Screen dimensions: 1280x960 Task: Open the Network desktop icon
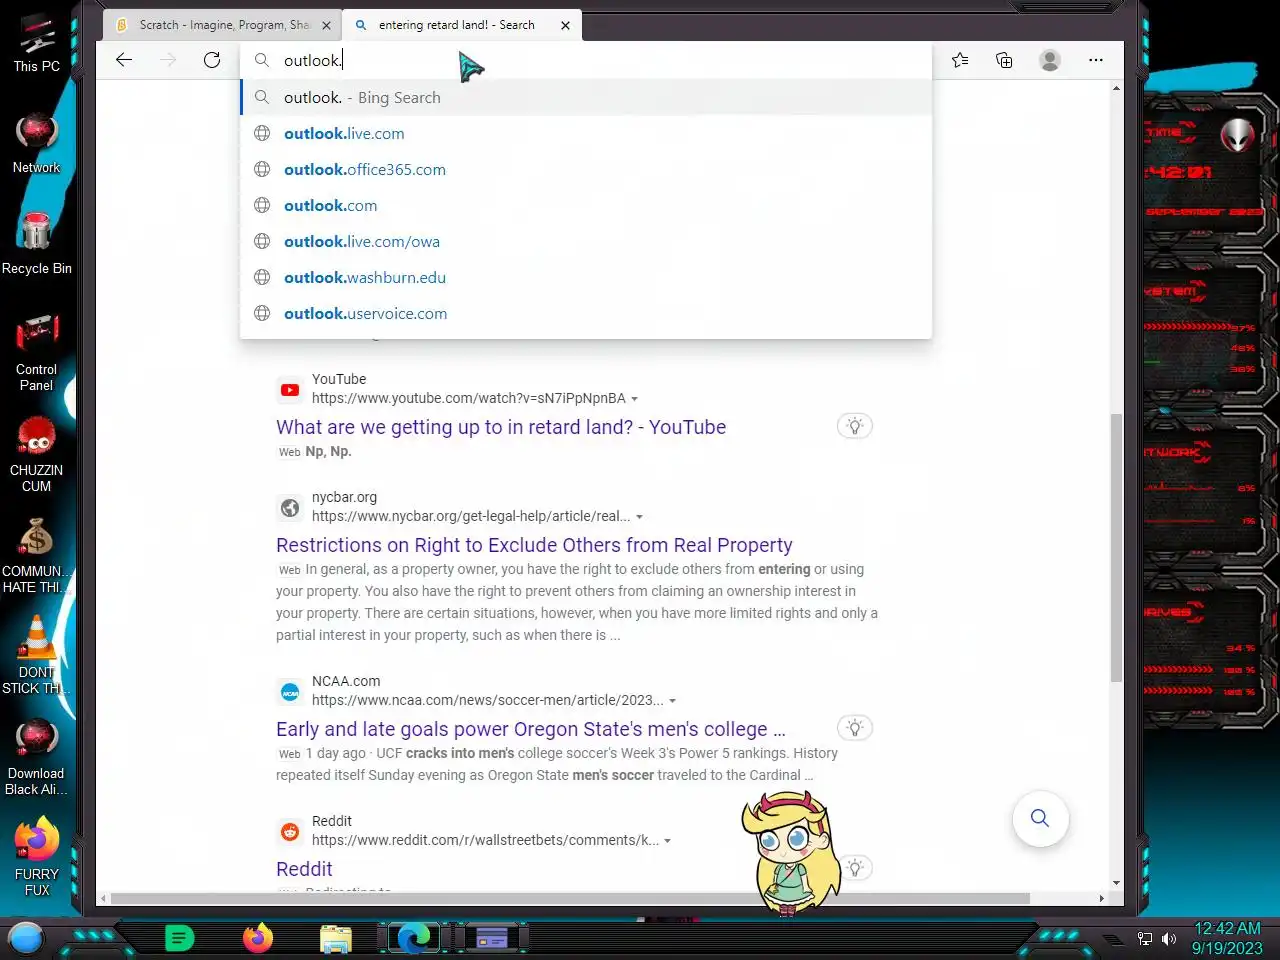click(x=37, y=145)
